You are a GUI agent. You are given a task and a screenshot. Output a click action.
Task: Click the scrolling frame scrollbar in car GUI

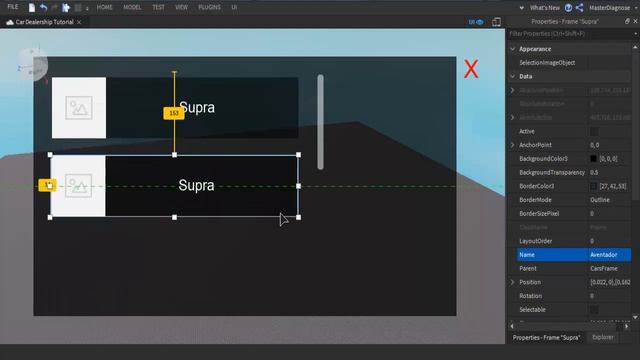320,122
